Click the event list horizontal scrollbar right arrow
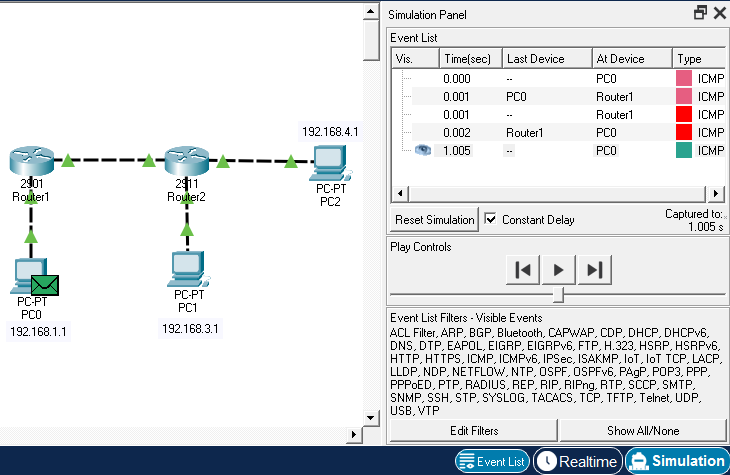Viewport: 730px width, 475px height. coord(717,192)
